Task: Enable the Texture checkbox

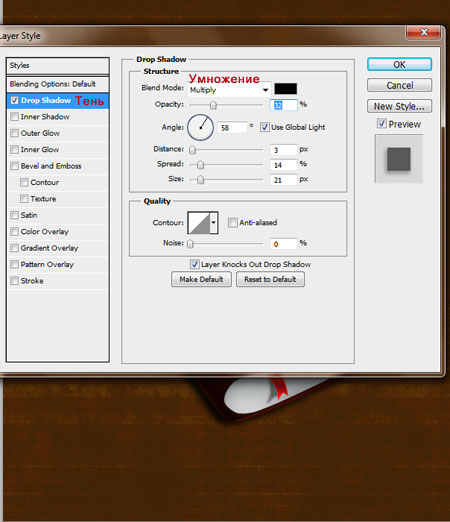Action: 24,199
